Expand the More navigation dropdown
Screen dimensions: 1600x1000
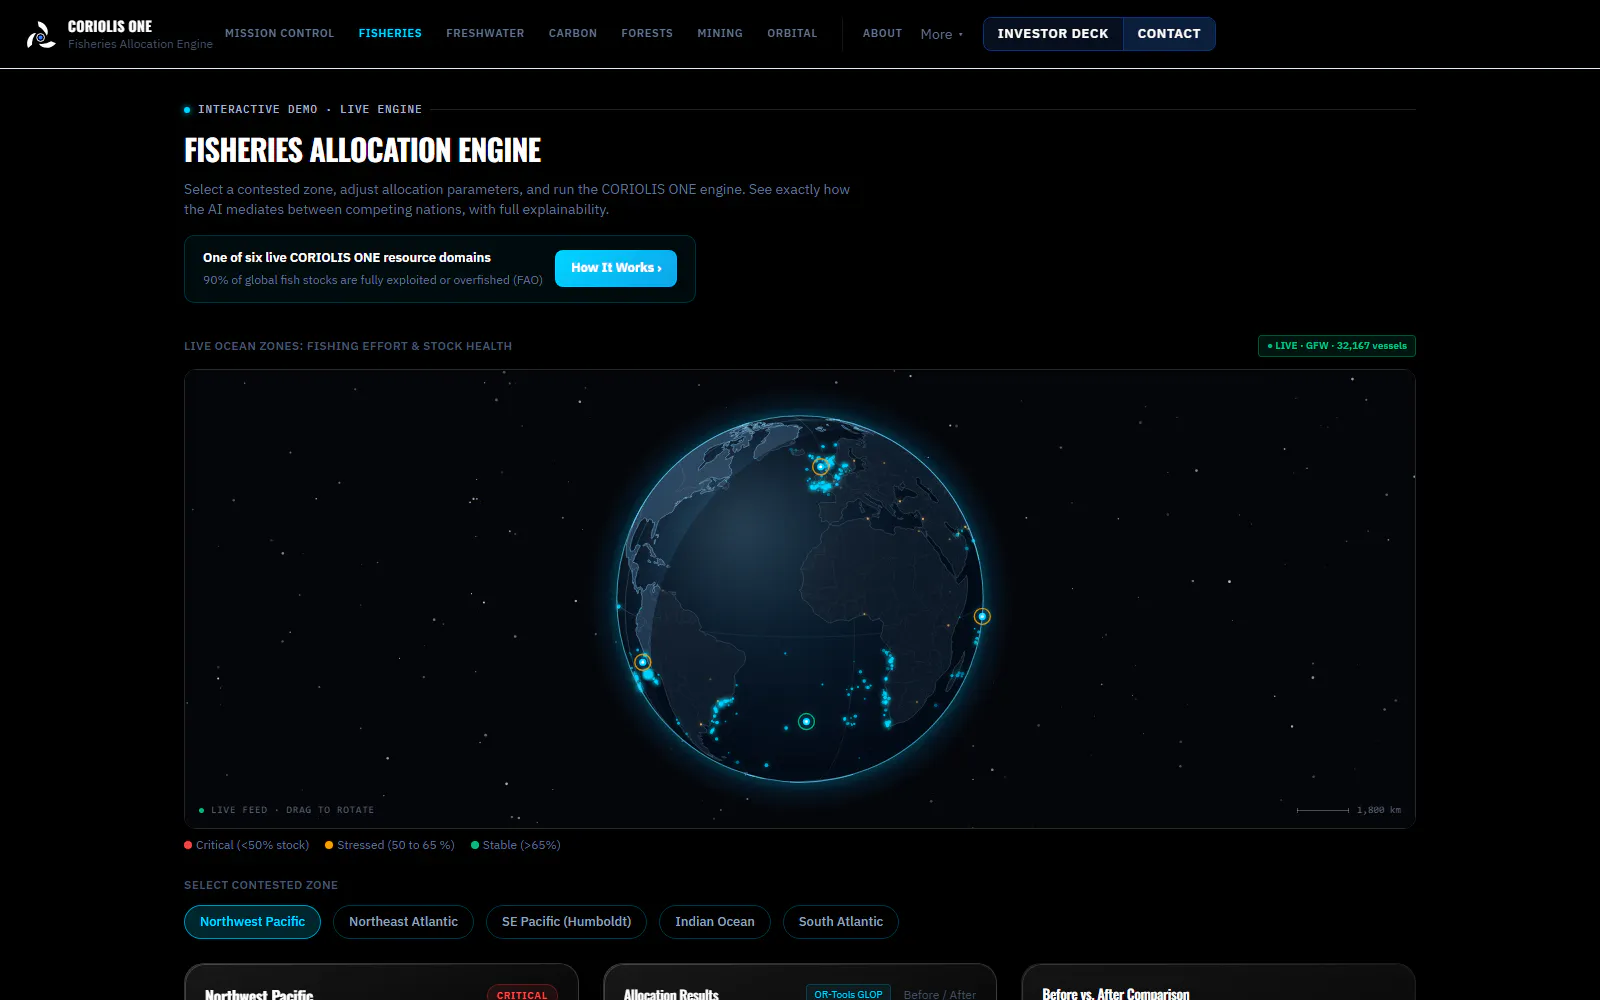coord(941,34)
